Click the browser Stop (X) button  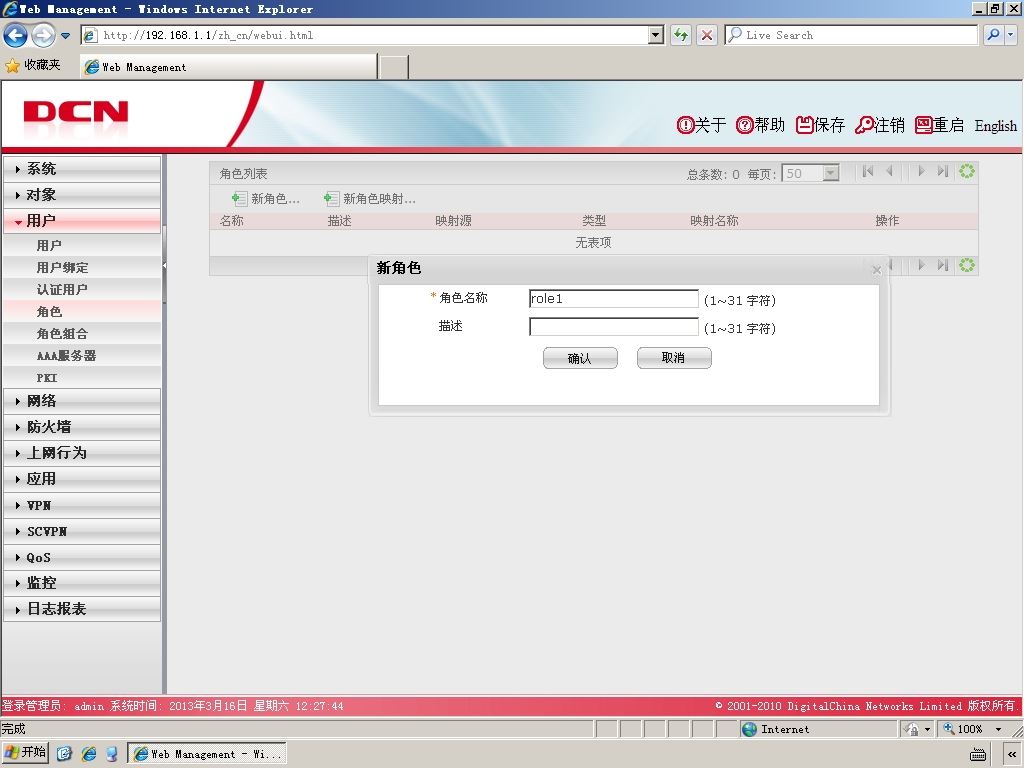[x=707, y=35]
